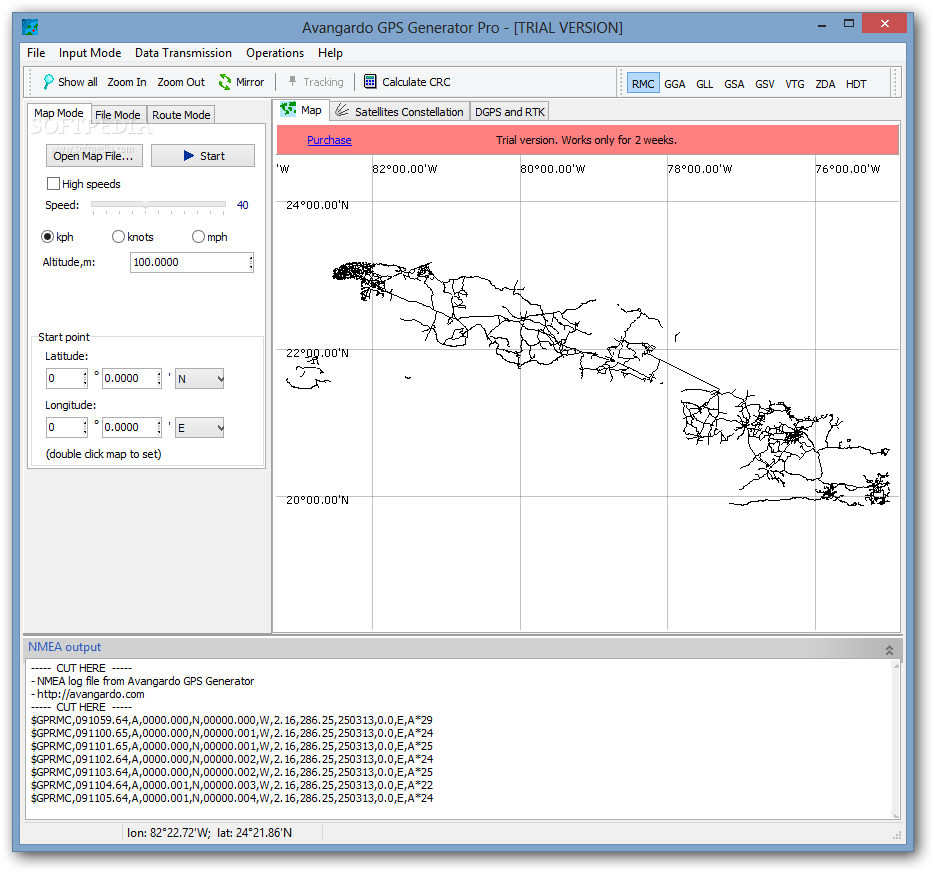Open the Help menu
This screenshot has height=872, width=934.
[330, 53]
